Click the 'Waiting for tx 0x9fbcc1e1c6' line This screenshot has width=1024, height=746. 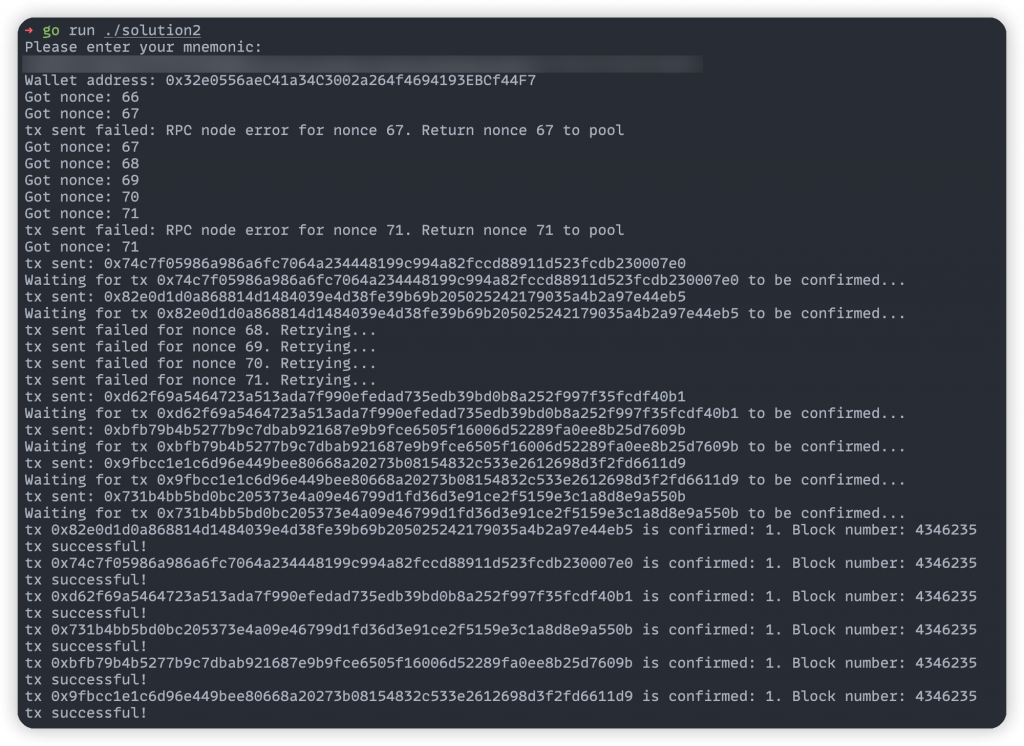tap(465, 480)
